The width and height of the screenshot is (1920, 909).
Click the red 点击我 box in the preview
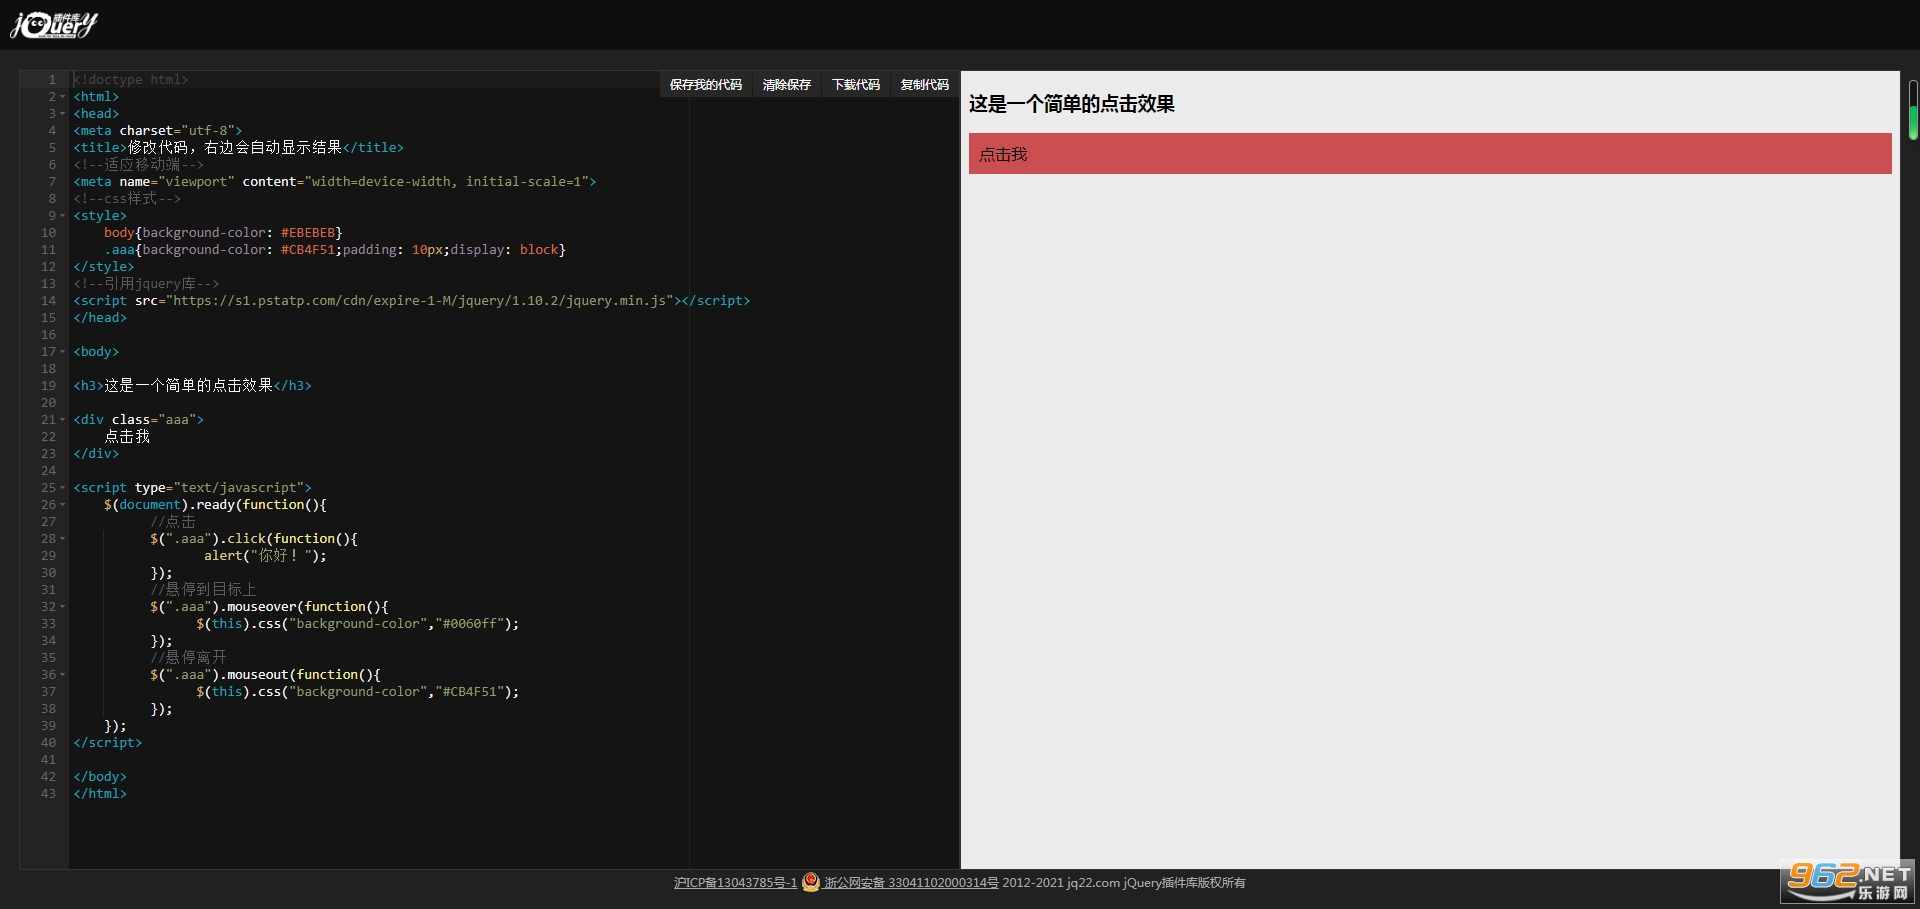[1430, 154]
